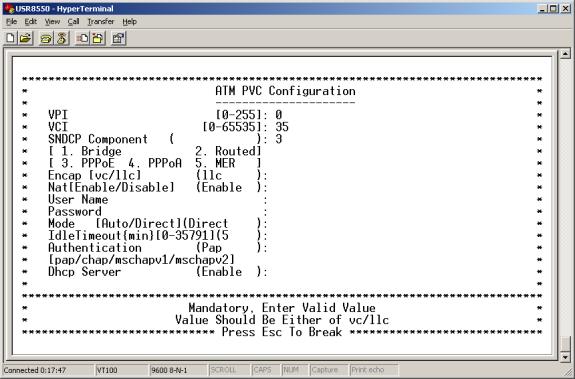Click the HyperTerminal title bar app icon
Image resolution: width=575 pixels, height=379 pixels.
click(x=9, y=8)
